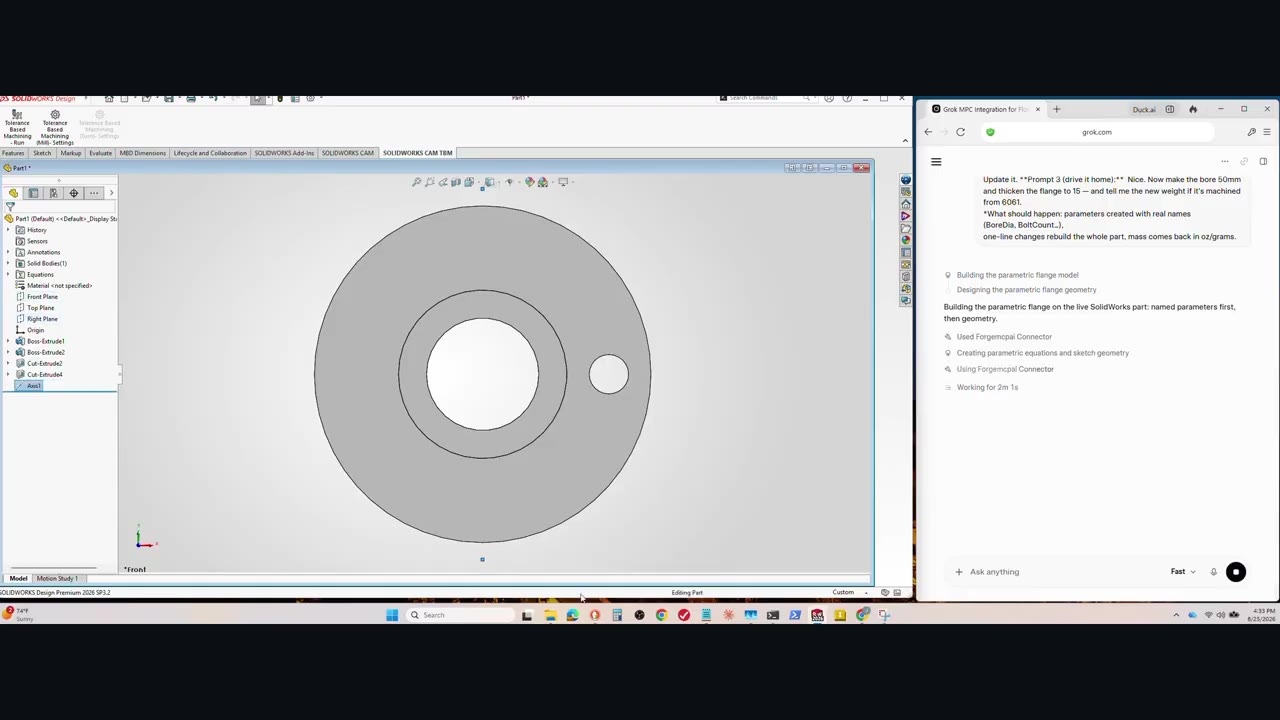The image size is (1280, 720).
Task: Switch to the Sketch ribbon tab
Action: click(42, 153)
